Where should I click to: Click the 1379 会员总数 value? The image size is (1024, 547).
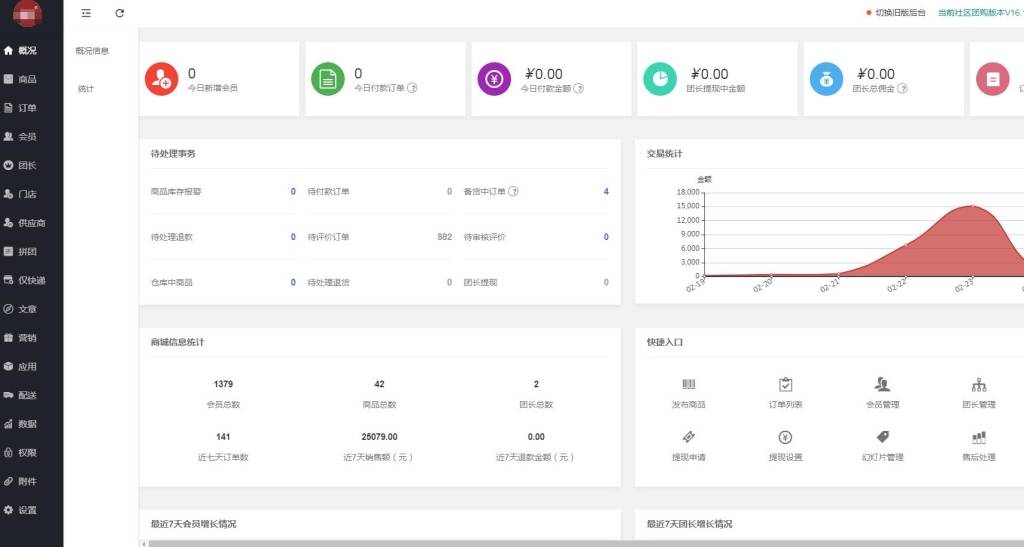tap(223, 384)
